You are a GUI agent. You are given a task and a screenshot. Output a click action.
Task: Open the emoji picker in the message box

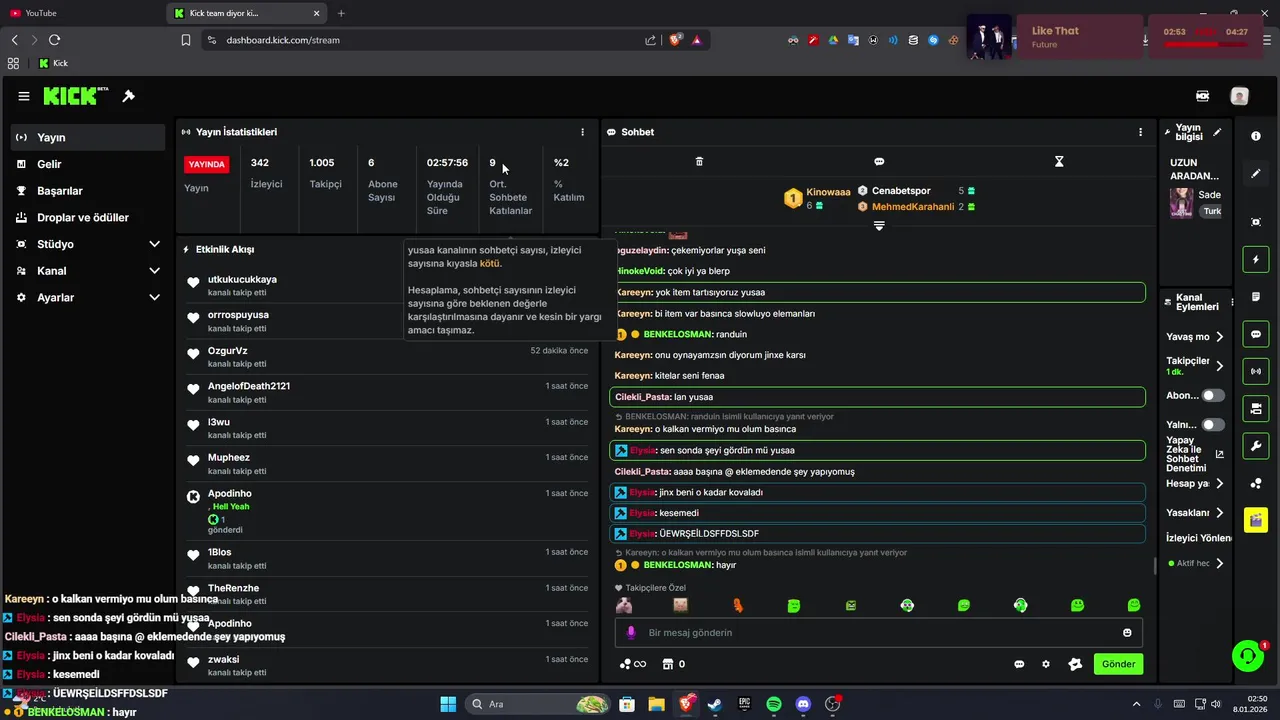click(1127, 633)
